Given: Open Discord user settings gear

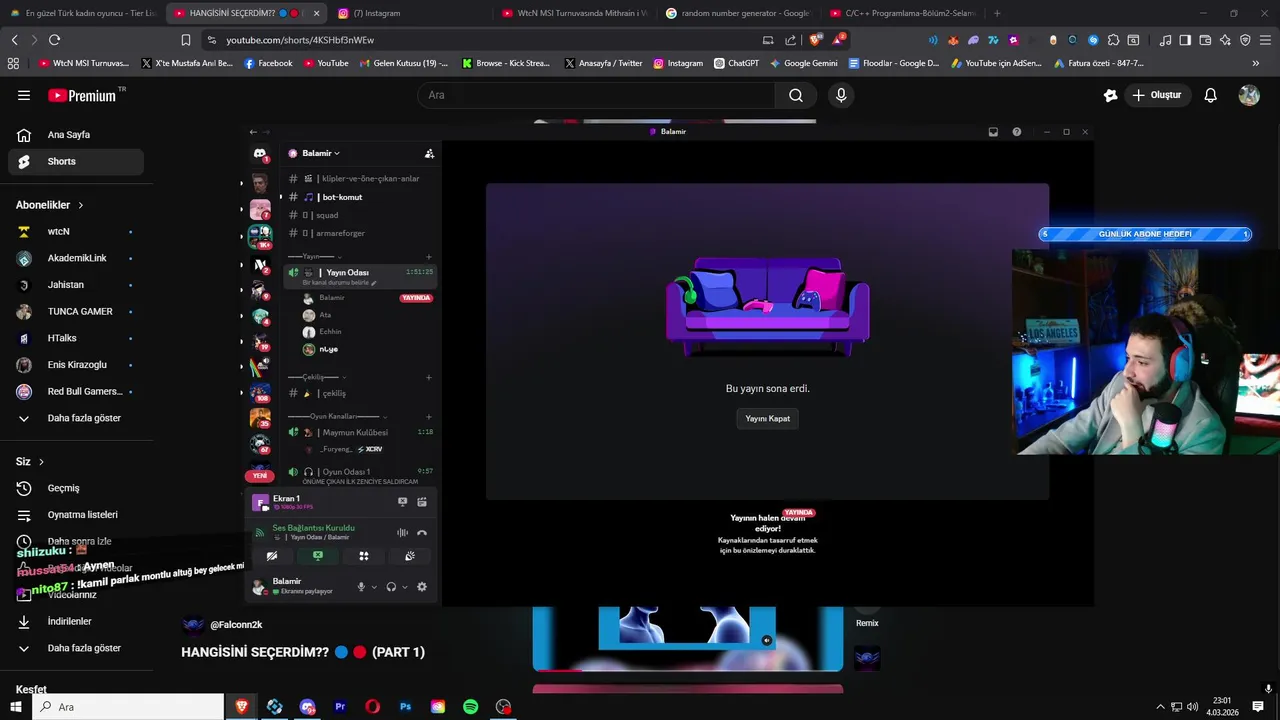Looking at the screenshot, I should (421, 587).
